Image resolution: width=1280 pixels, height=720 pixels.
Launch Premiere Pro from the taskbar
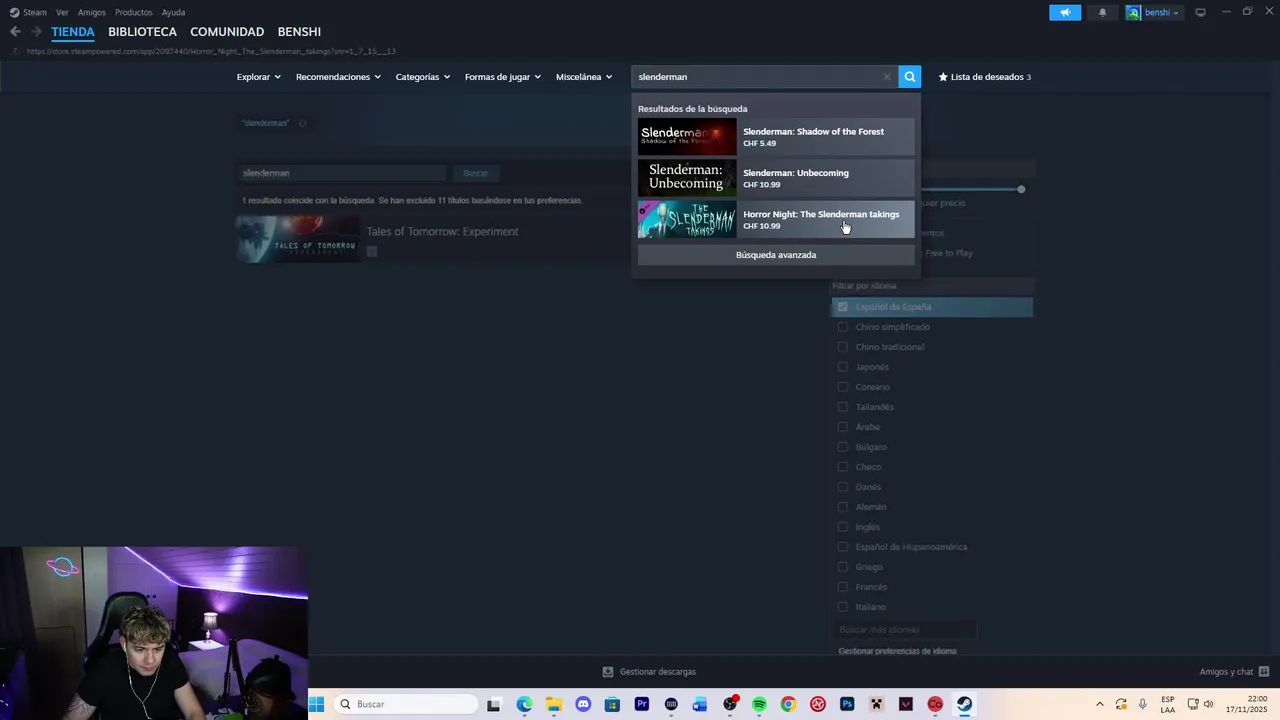tap(642, 704)
